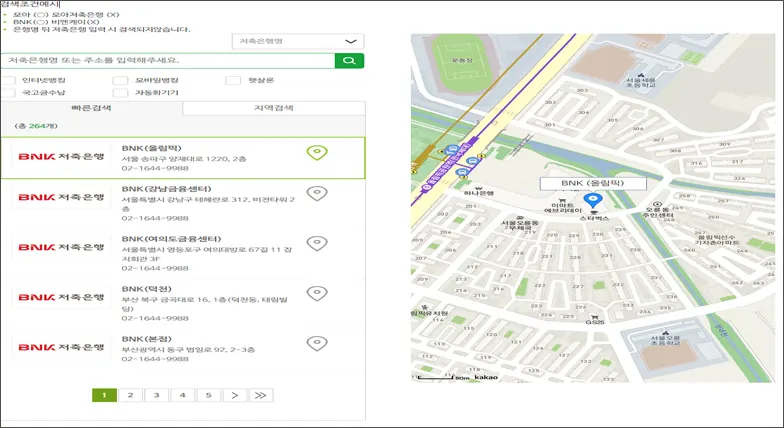Viewport: 784px width, 428px height.
Task: Go to results page 5
Action: (208, 396)
